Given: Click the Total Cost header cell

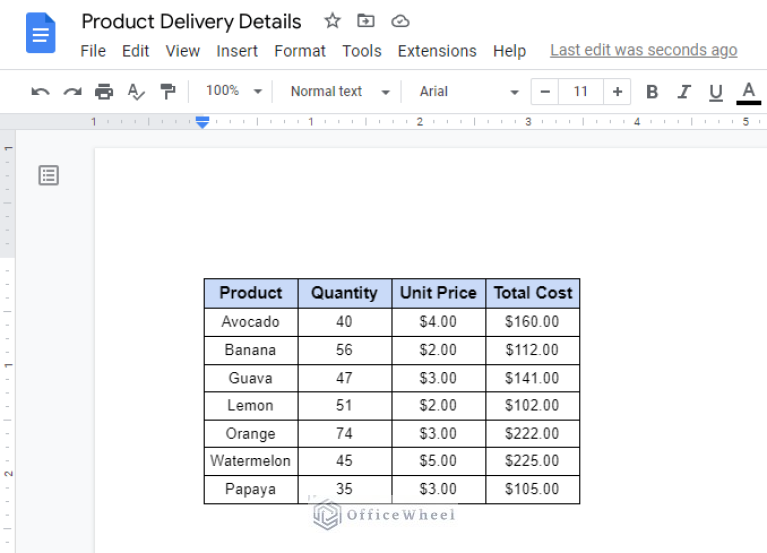Looking at the screenshot, I should [x=533, y=293].
